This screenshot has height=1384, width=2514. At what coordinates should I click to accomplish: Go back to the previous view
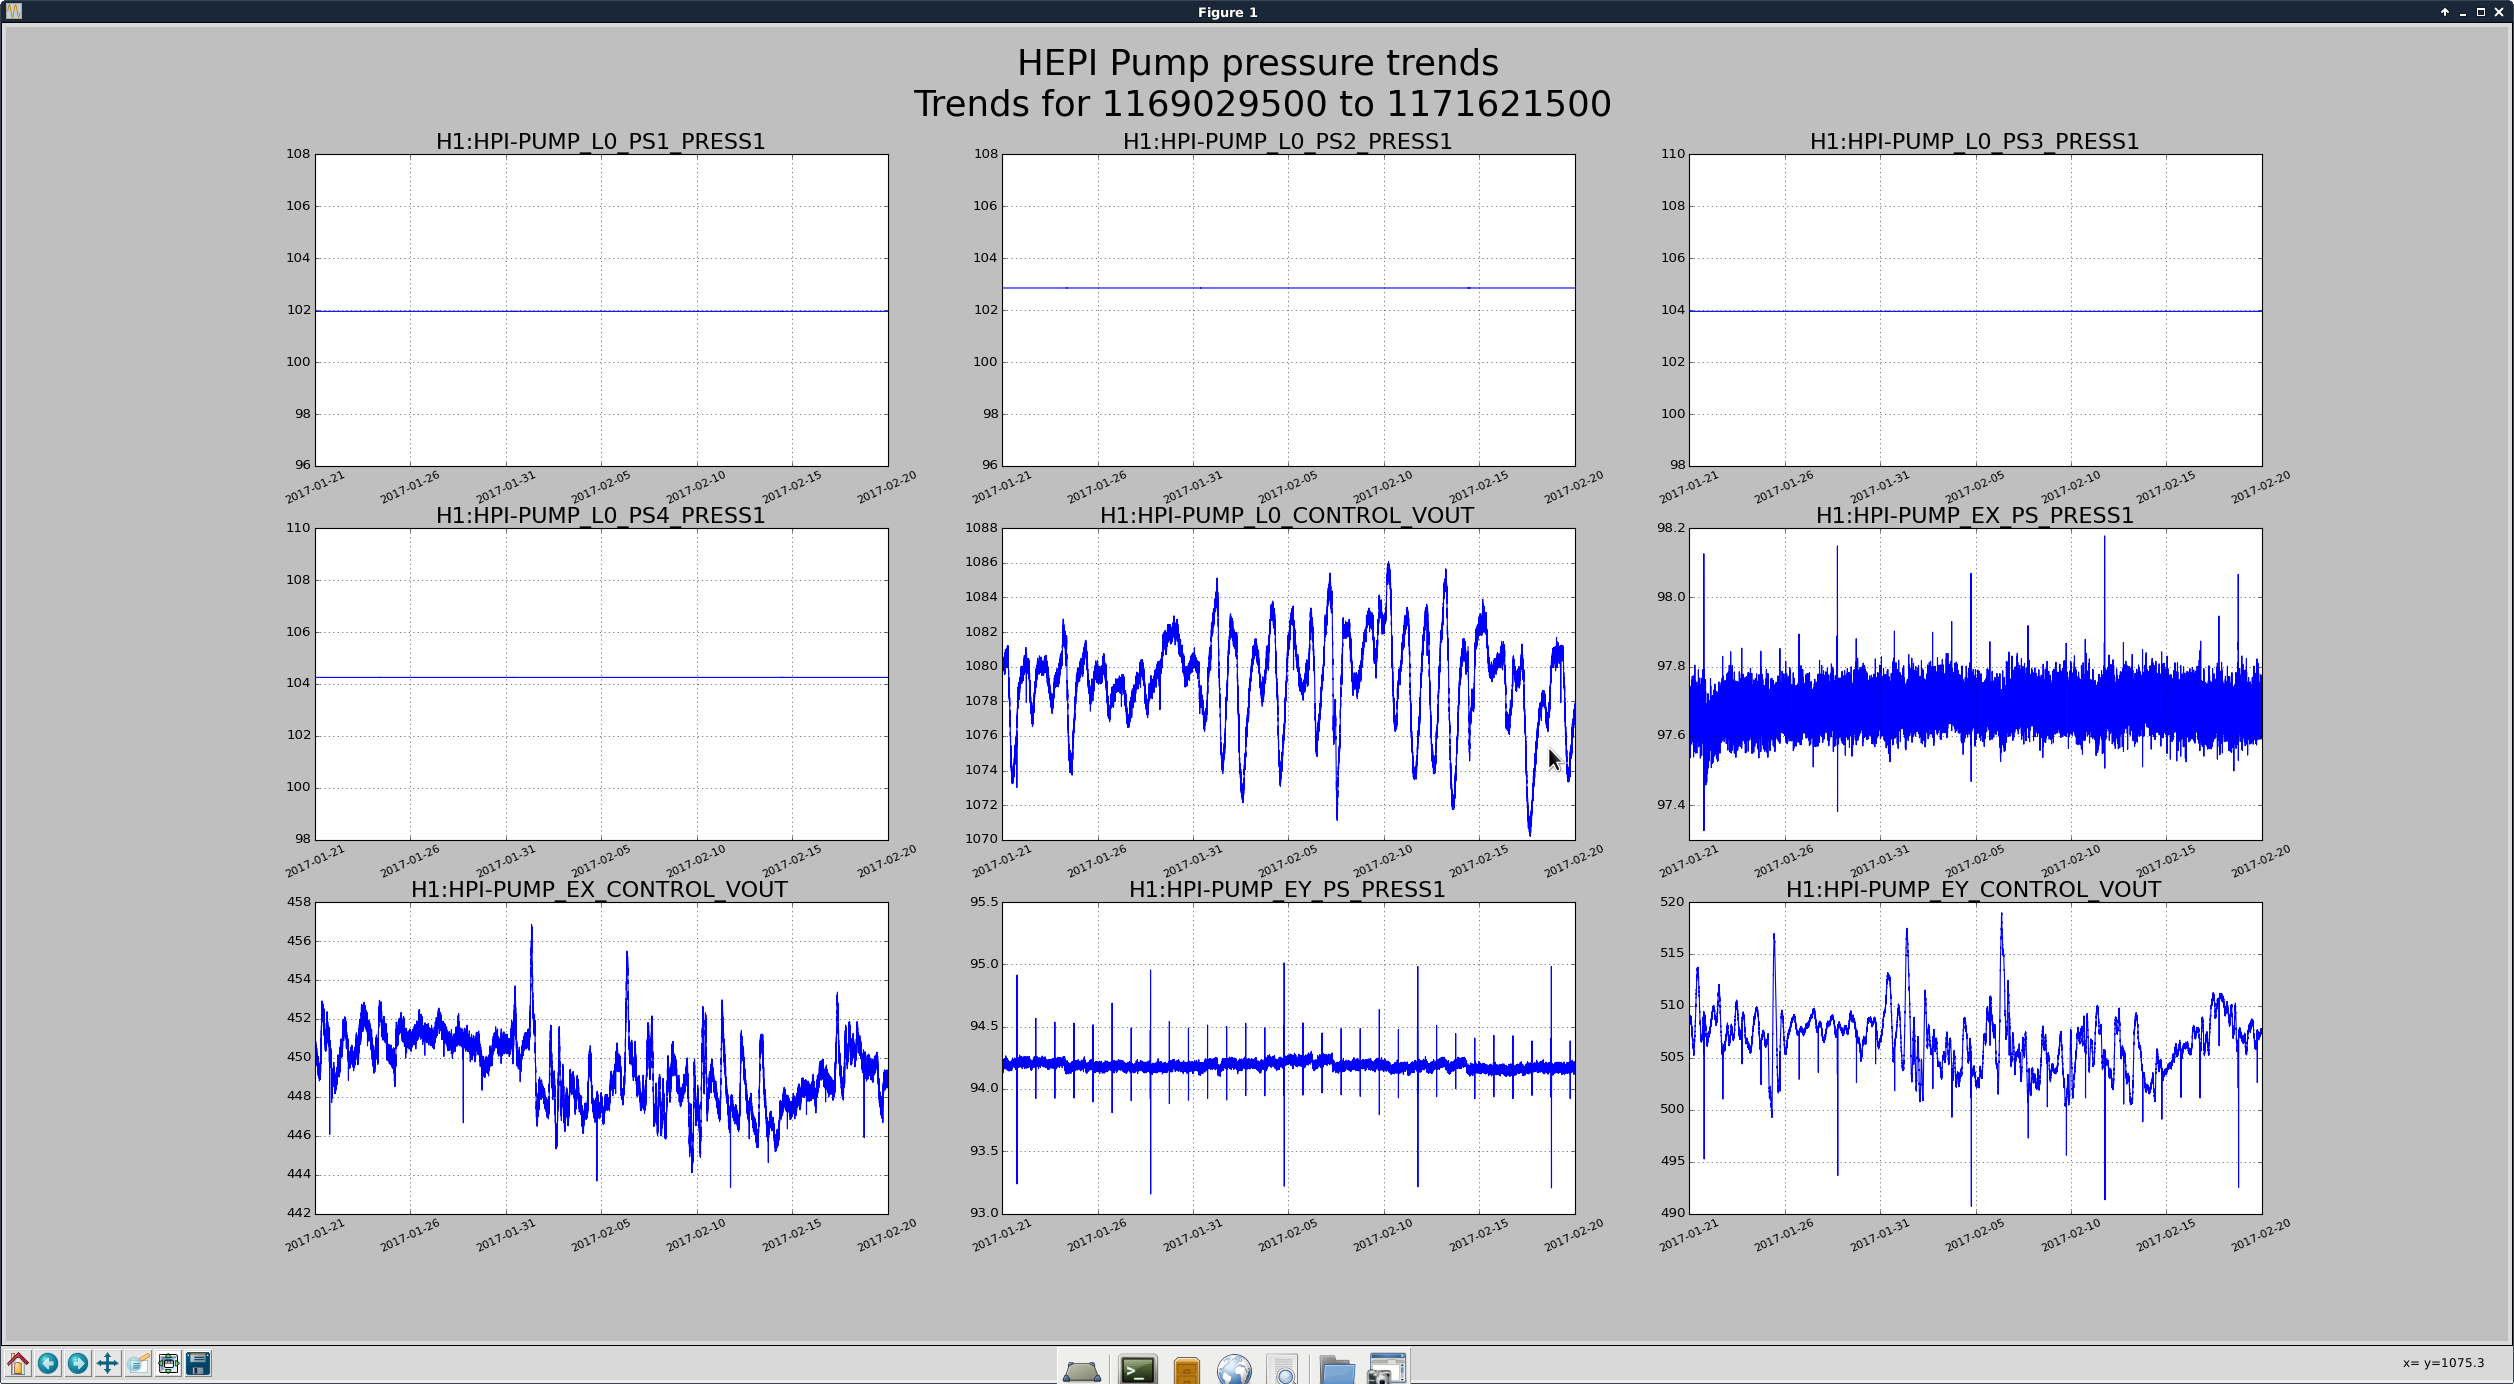tap(48, 1363)
